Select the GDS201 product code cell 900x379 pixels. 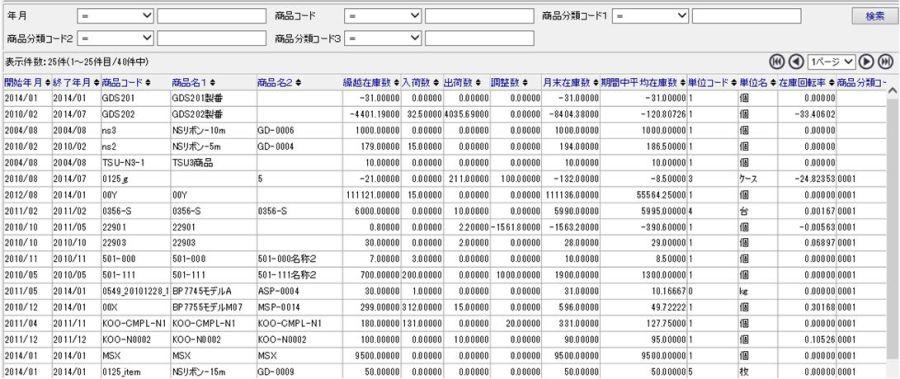(x=135, y=99)
